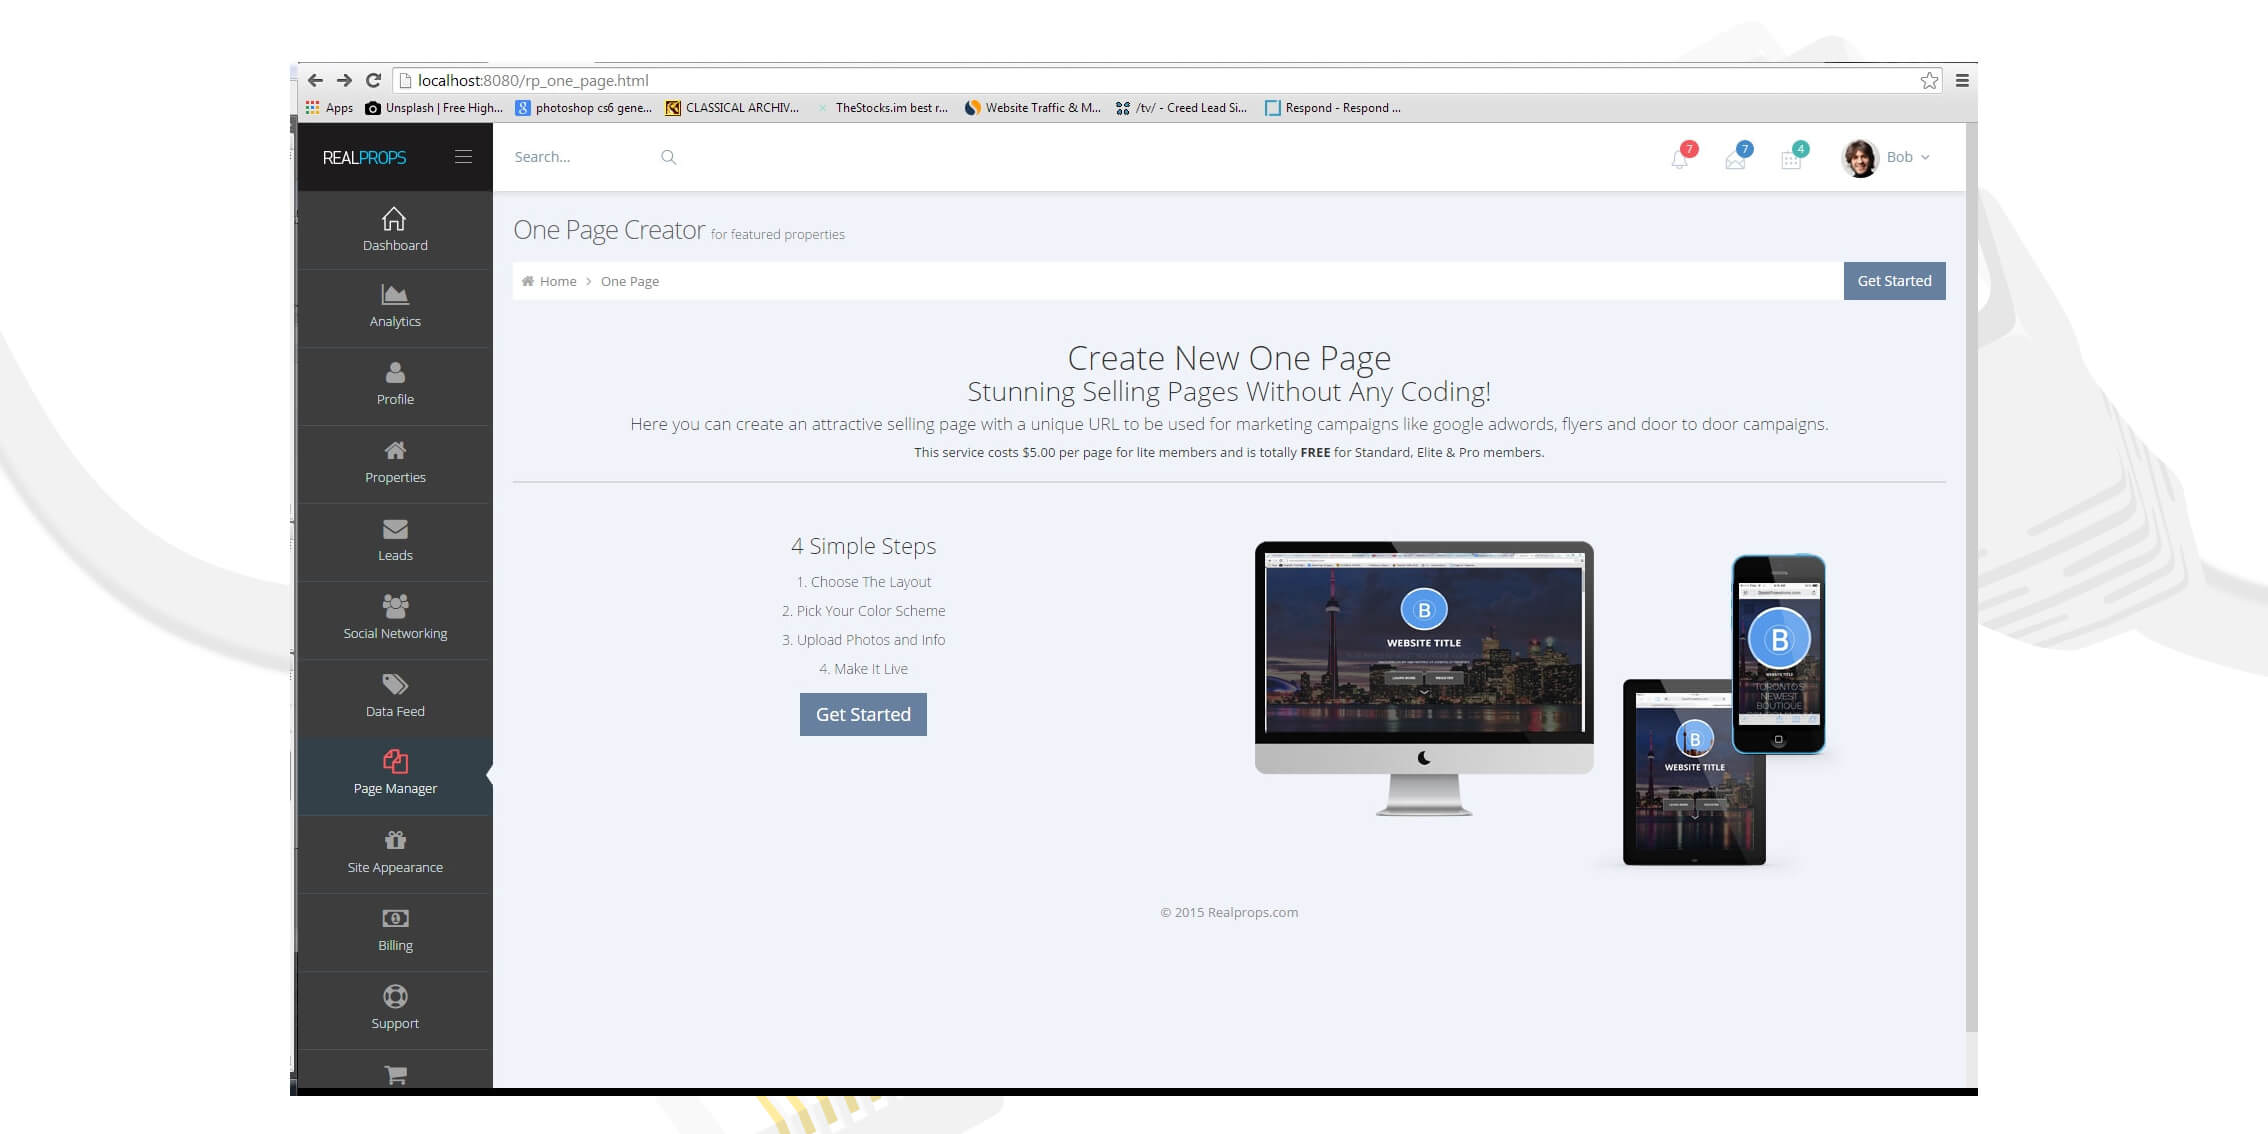Go to Dashboard in sidebar
2268x1134 pixels.
pyautogui.click(x=395, y=230)
